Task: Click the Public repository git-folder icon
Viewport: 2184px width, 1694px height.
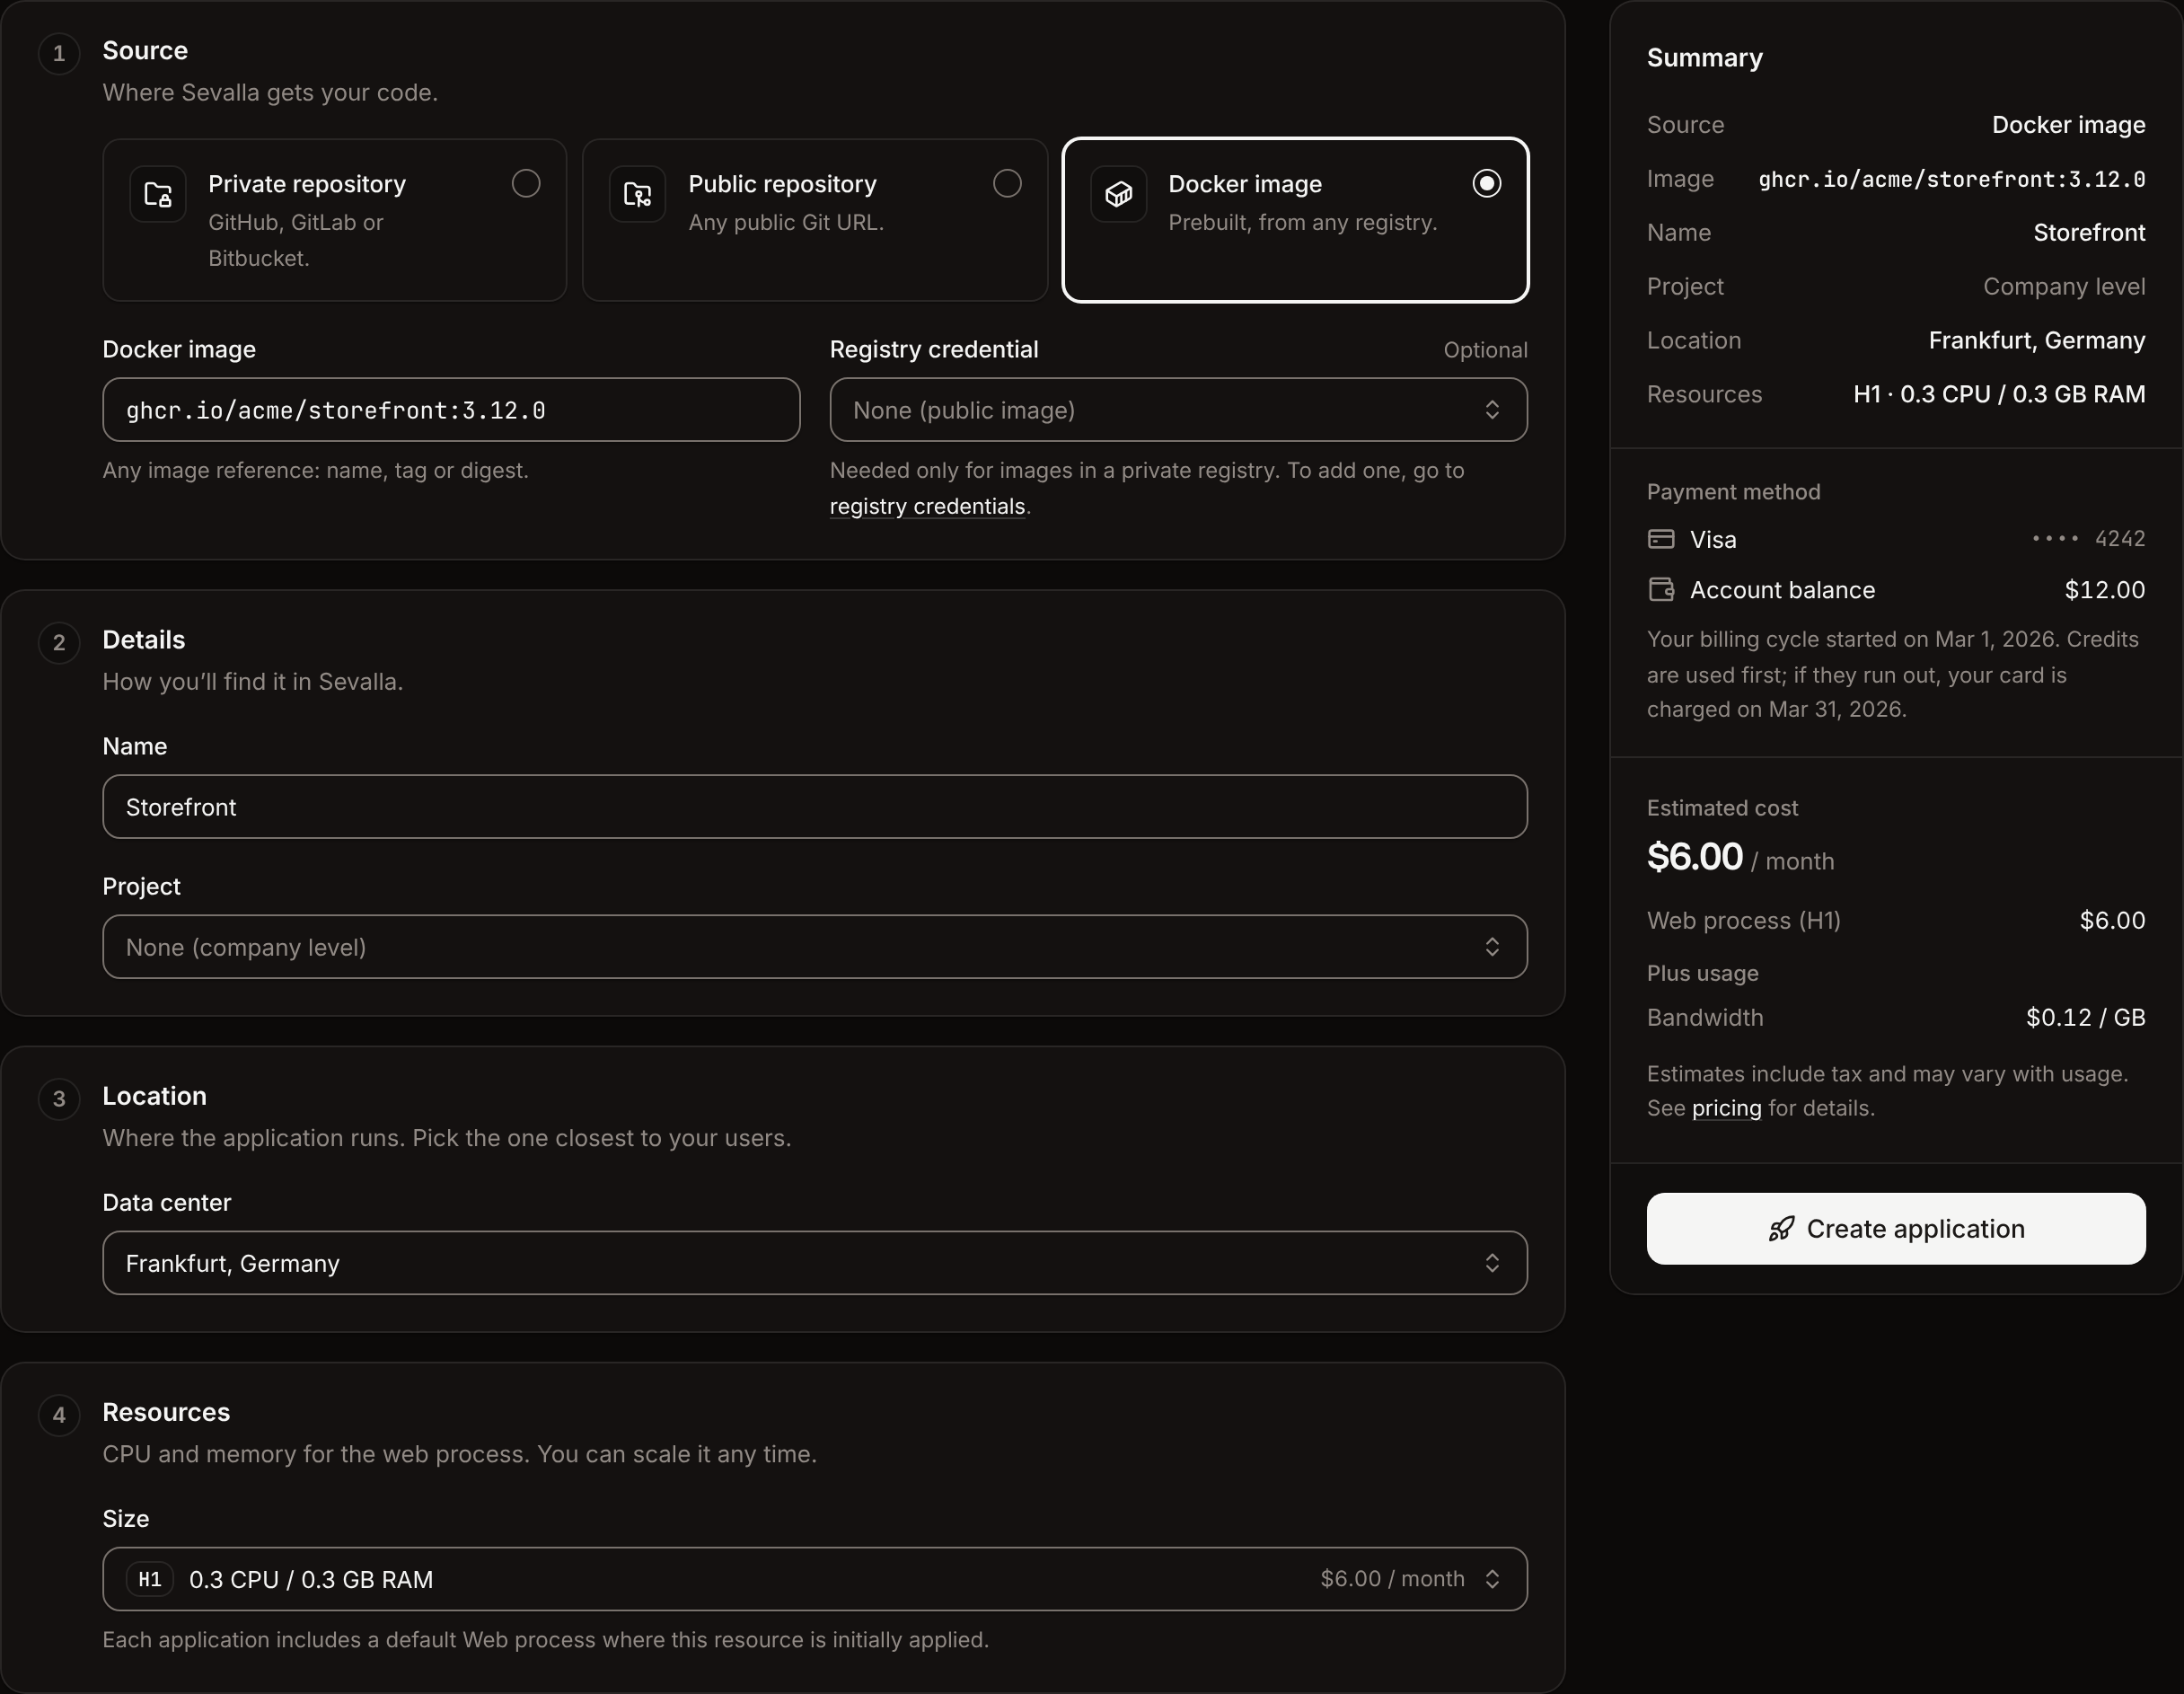Action: pyautogui.click(x=638, y=194)
